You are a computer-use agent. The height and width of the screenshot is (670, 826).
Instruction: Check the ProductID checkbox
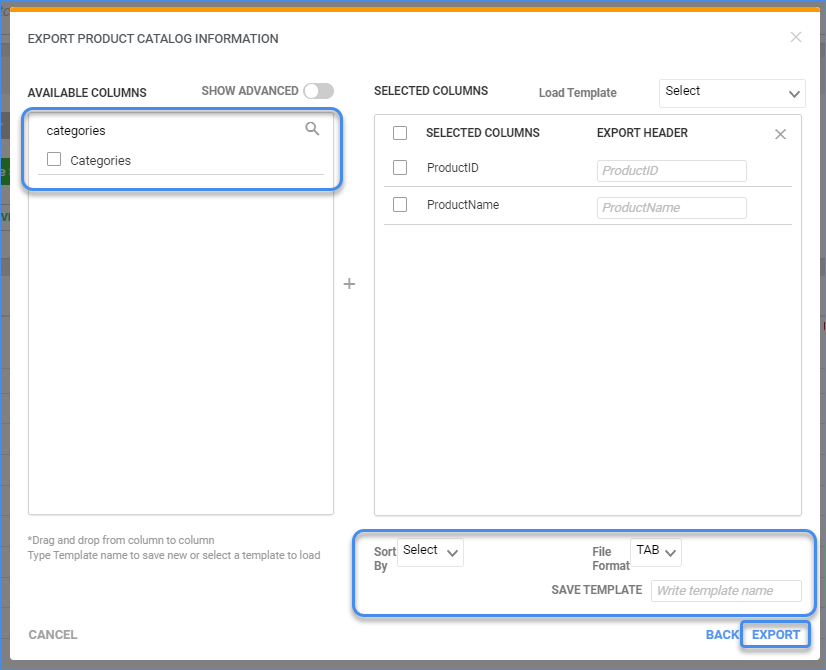pos(400,167)
